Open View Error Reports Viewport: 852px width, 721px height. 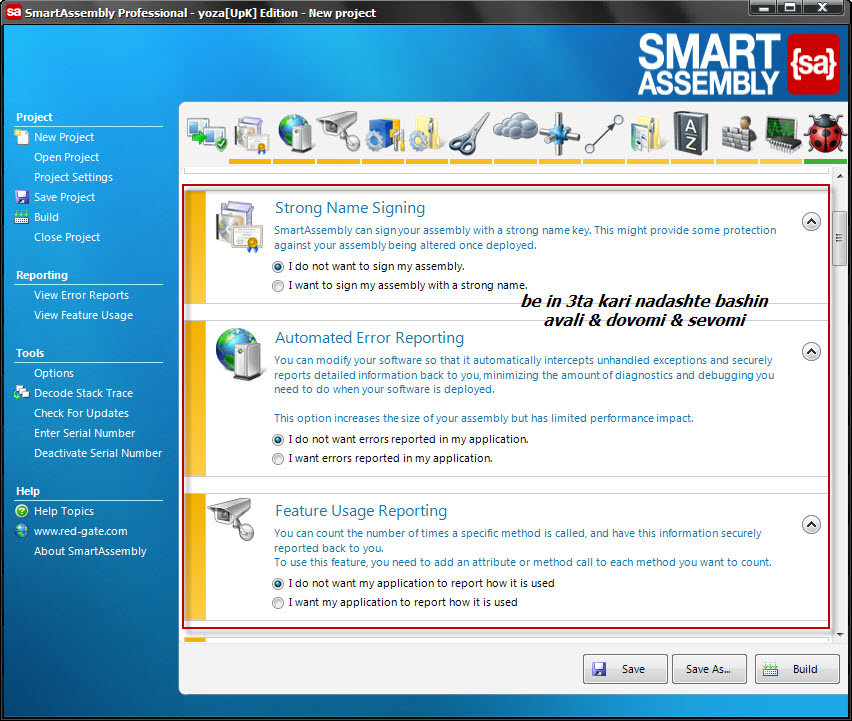pos(82,295)
